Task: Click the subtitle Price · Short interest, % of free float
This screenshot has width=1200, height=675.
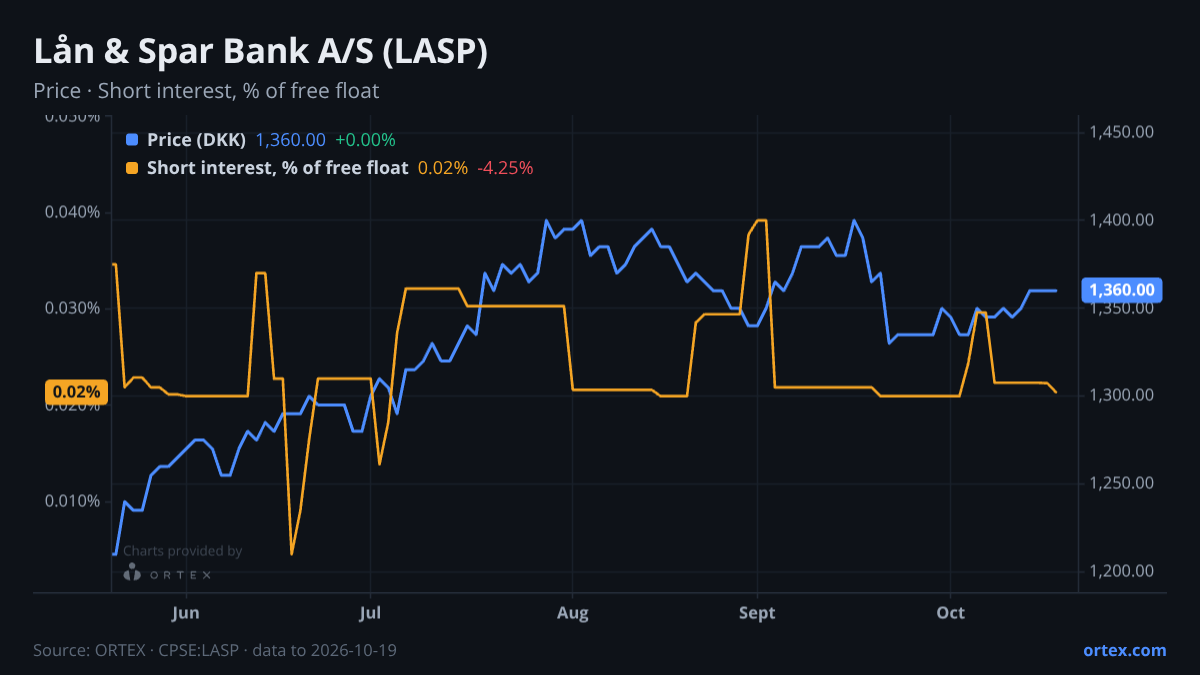Action: tap(206, 91)
